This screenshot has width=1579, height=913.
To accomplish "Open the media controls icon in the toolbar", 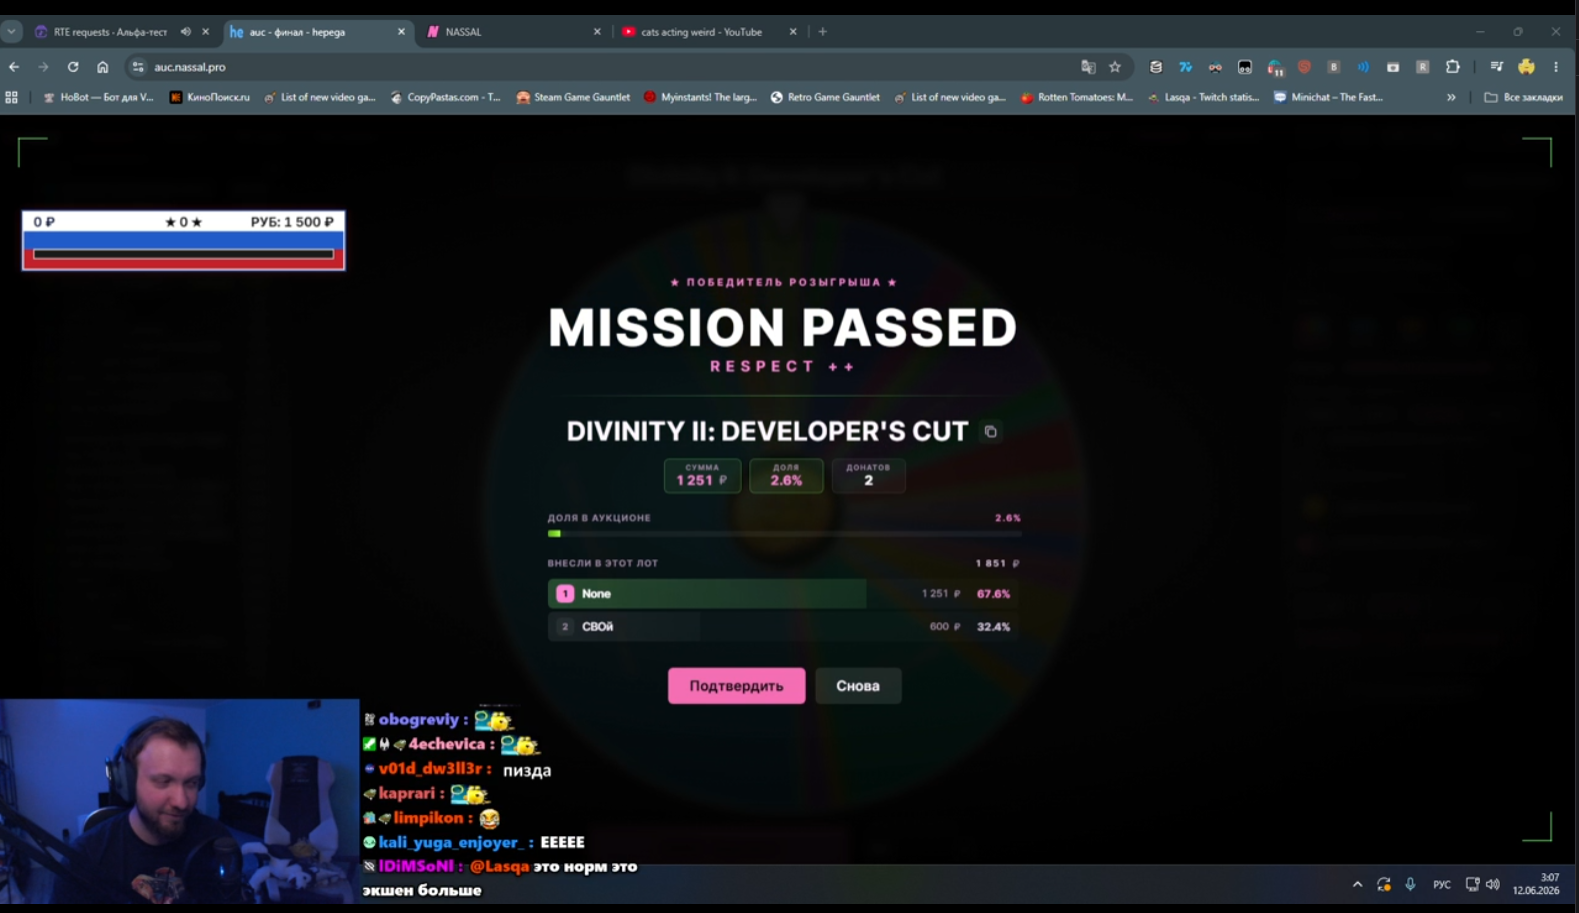I will (x=1496, y=67).
